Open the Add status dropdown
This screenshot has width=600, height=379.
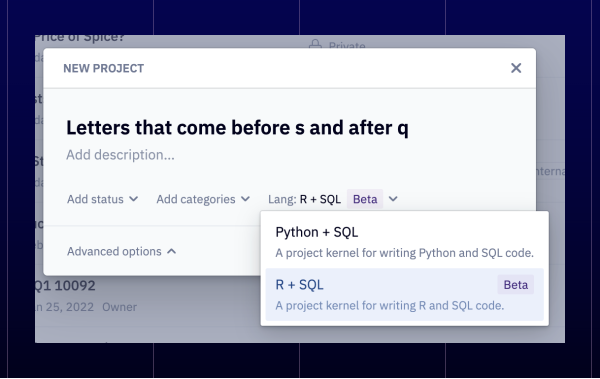pyautogui.click(x=103, y=199)
